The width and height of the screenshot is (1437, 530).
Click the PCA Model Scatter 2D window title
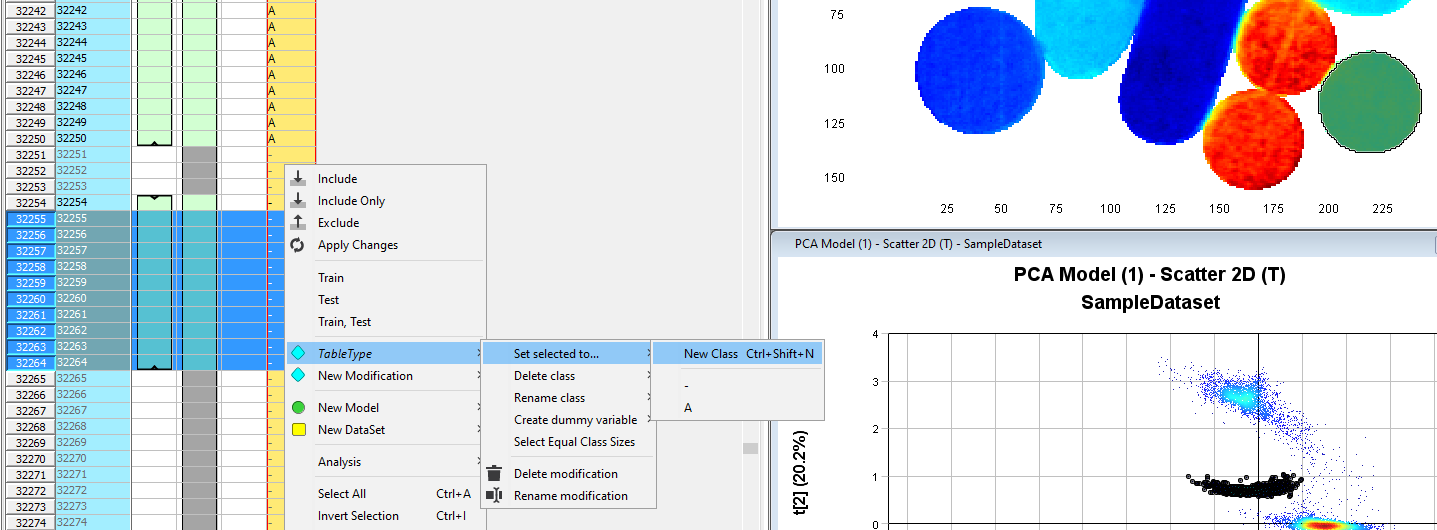coord(918,243)
